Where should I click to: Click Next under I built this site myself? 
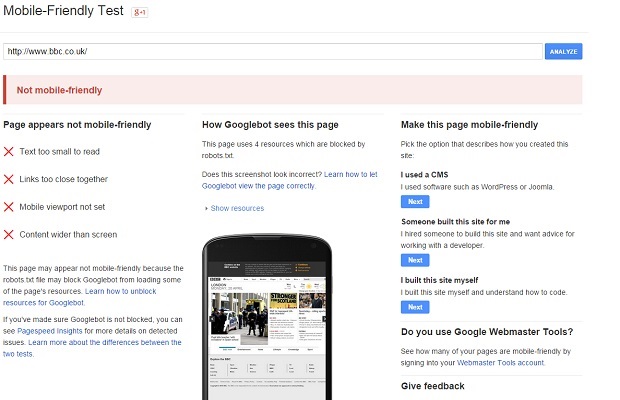415,307
